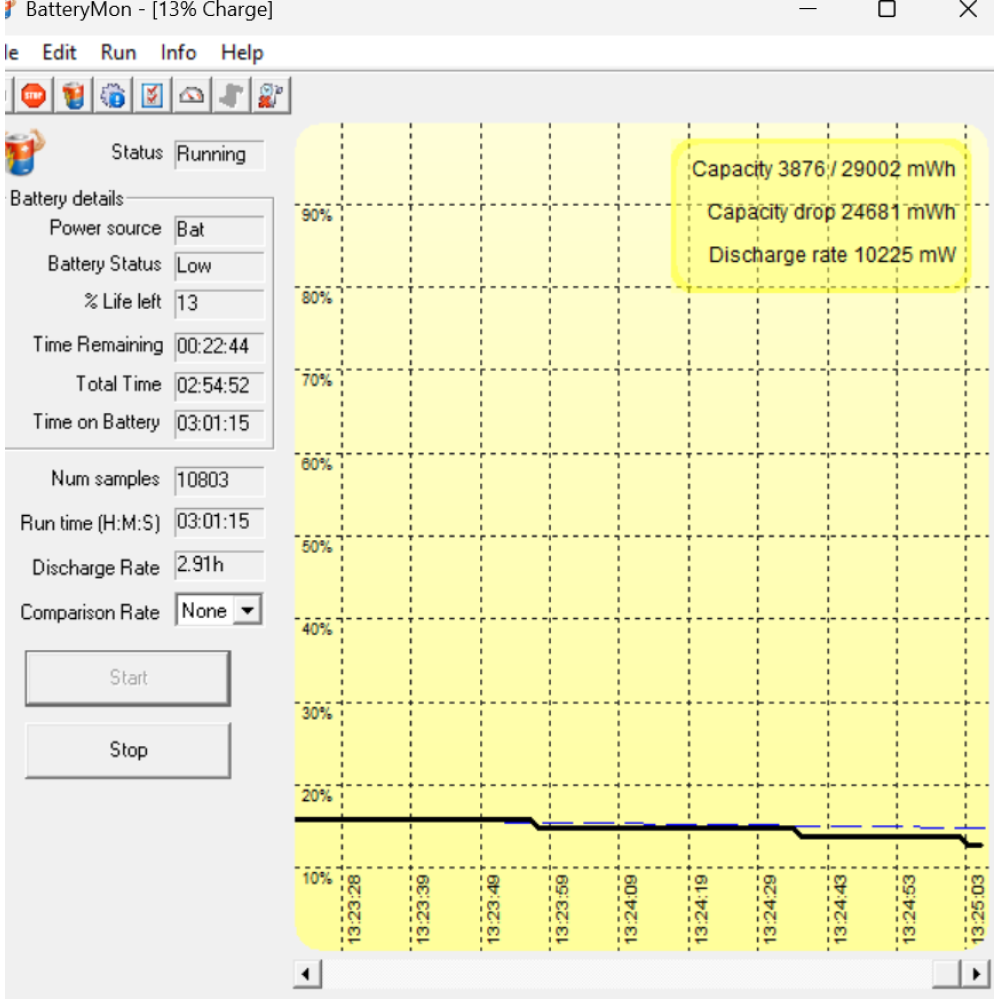Click the battery icon in the toolbar
This screenshot has height=1000, width=1000.
pos(73,96)
